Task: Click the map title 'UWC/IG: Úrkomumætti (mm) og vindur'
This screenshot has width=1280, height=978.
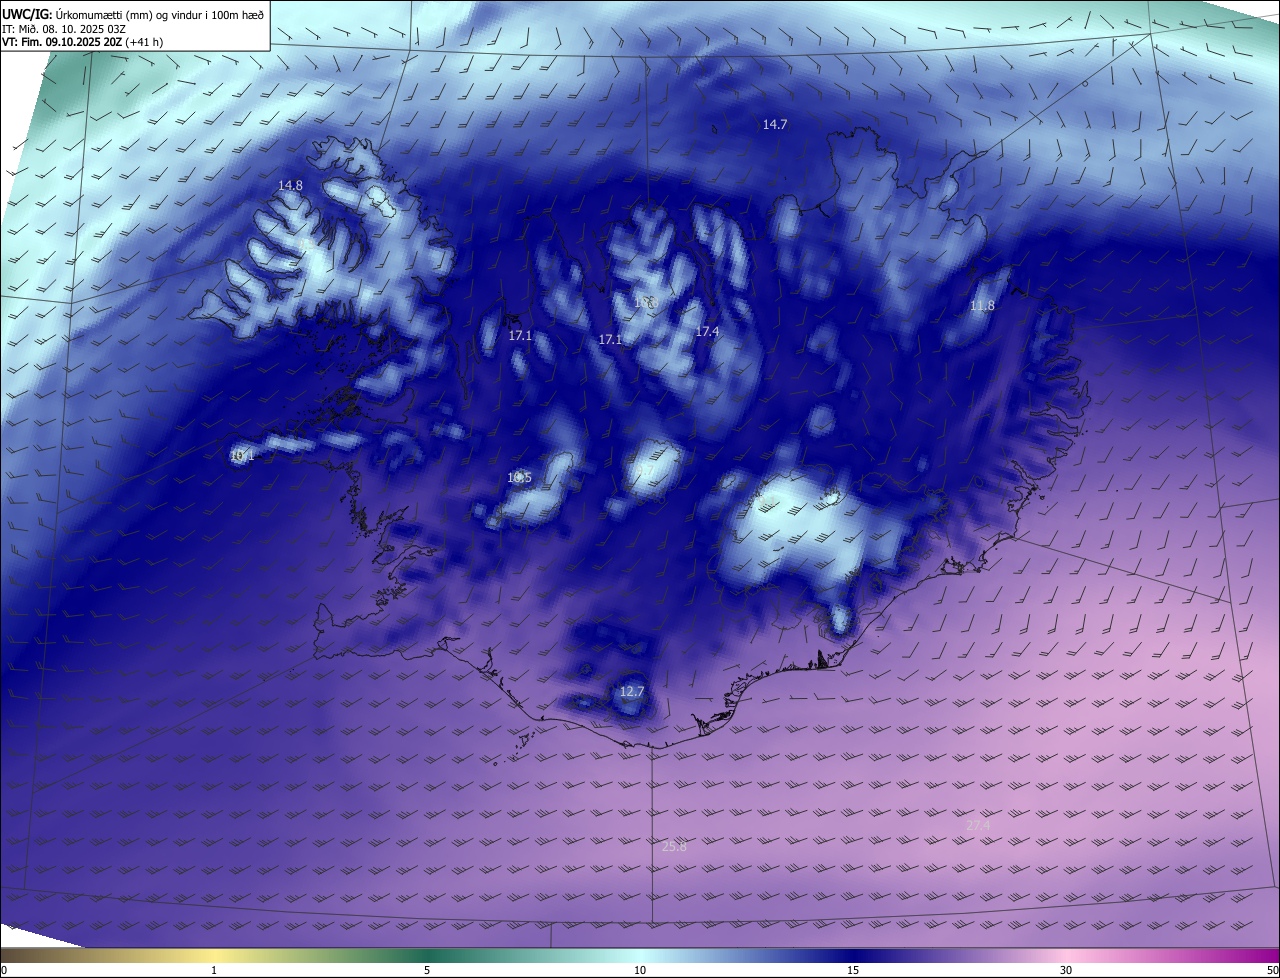Action: click(134, 14)
